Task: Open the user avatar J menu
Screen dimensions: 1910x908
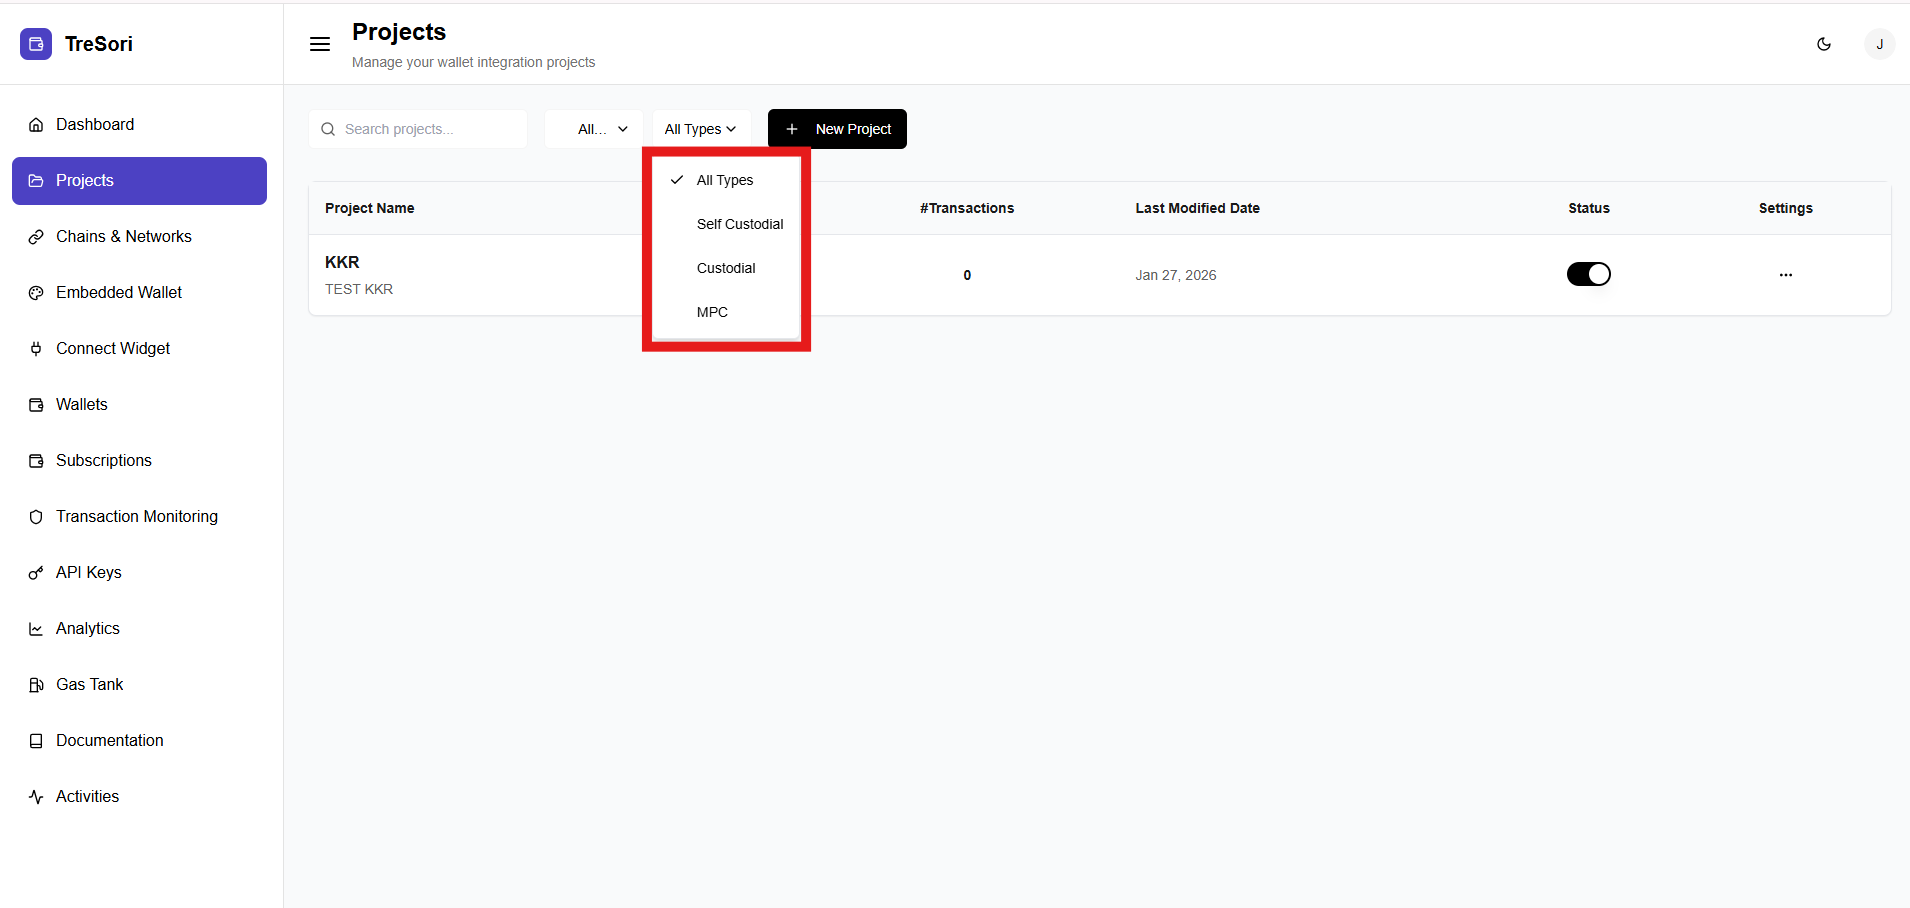Action: [x=1879, y=44]
